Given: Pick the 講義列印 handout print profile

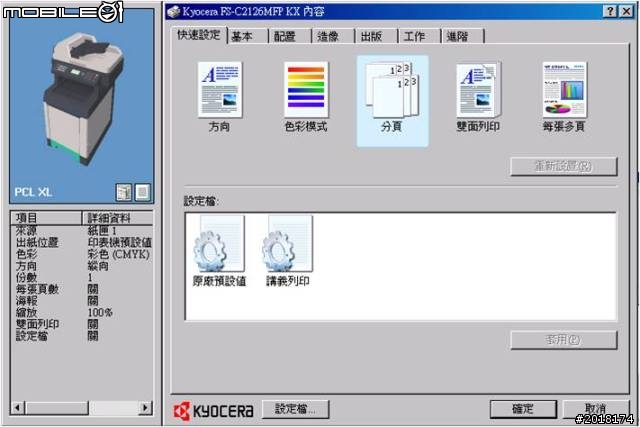Looking at the screenshot, I should point(288,251).
